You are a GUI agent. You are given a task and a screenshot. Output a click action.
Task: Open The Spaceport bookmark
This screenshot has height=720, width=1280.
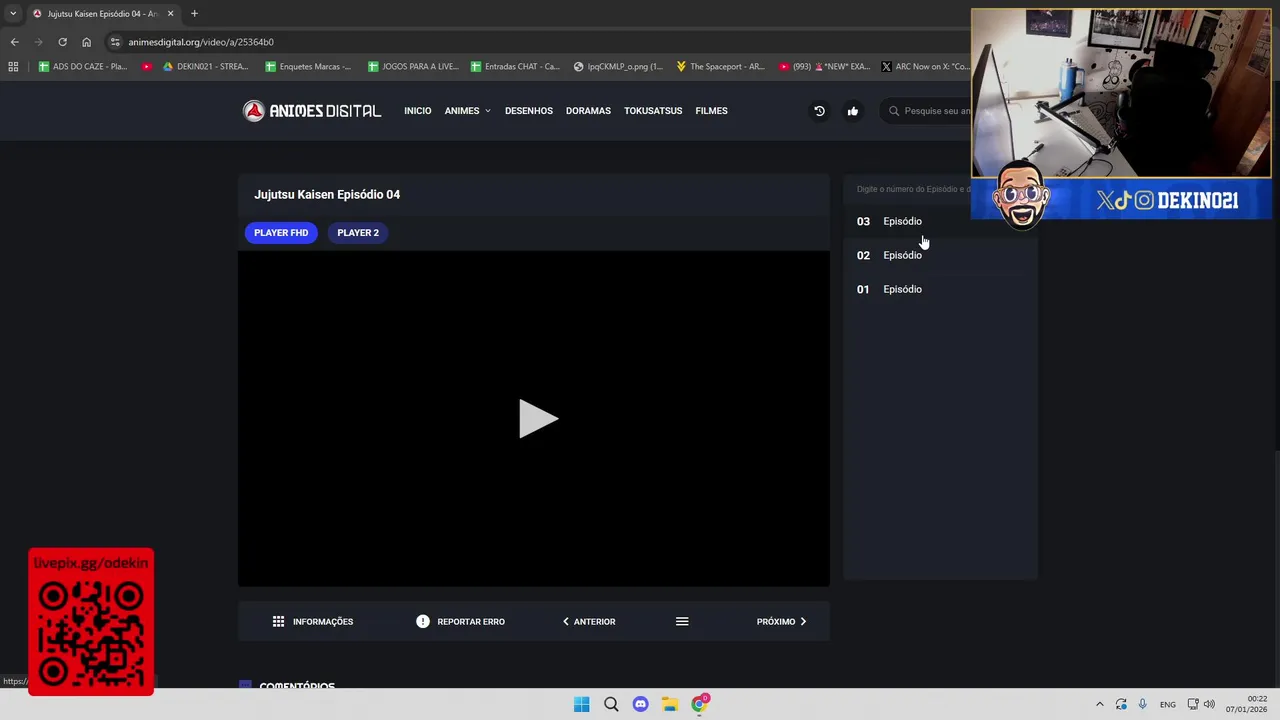(x=720, y=67)
